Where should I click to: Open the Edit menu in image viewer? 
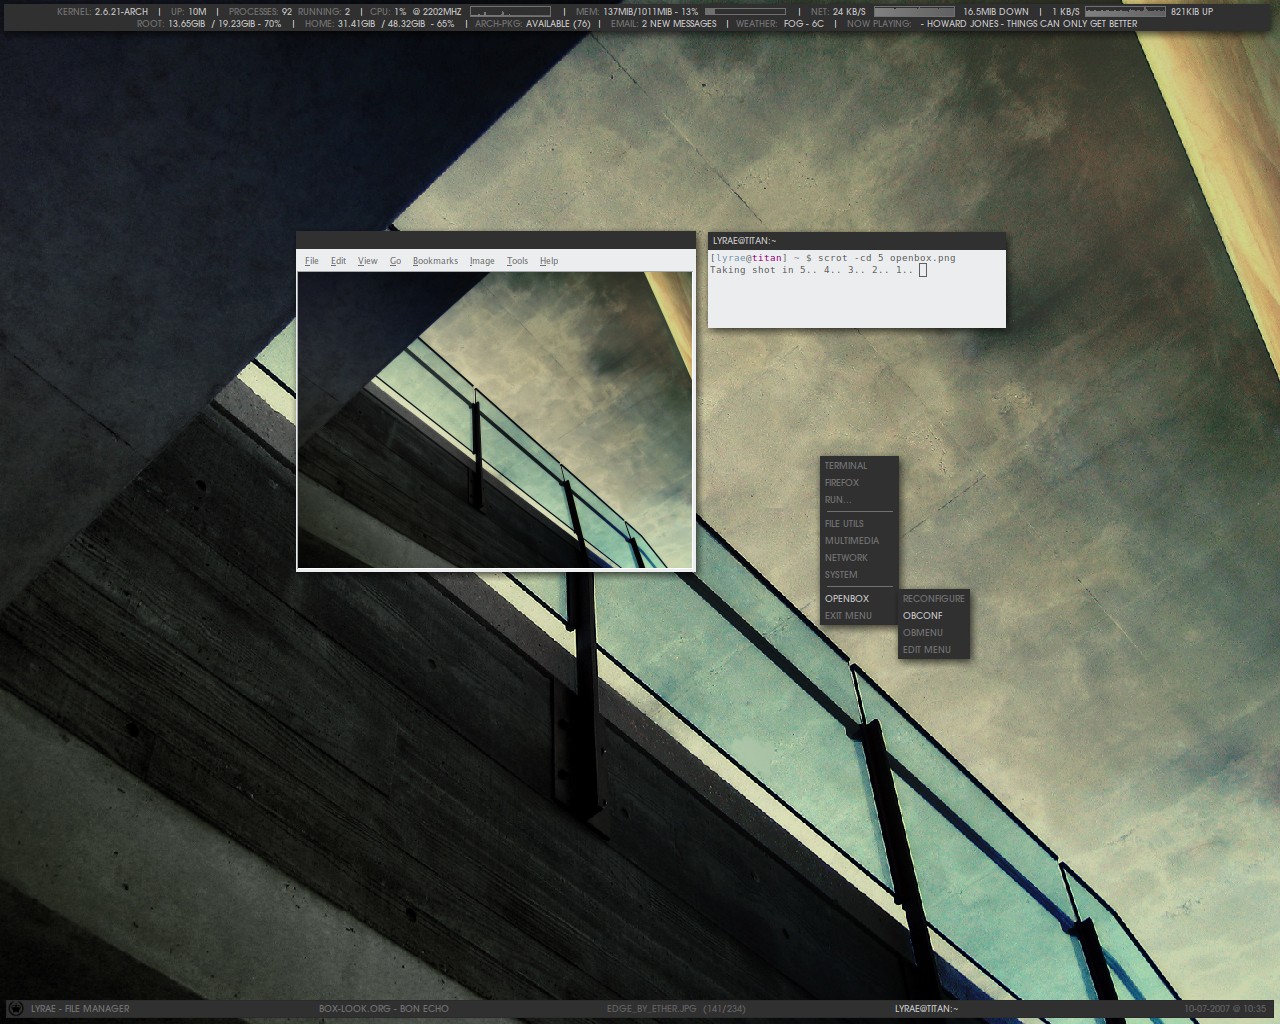click(x=338, y=261)
